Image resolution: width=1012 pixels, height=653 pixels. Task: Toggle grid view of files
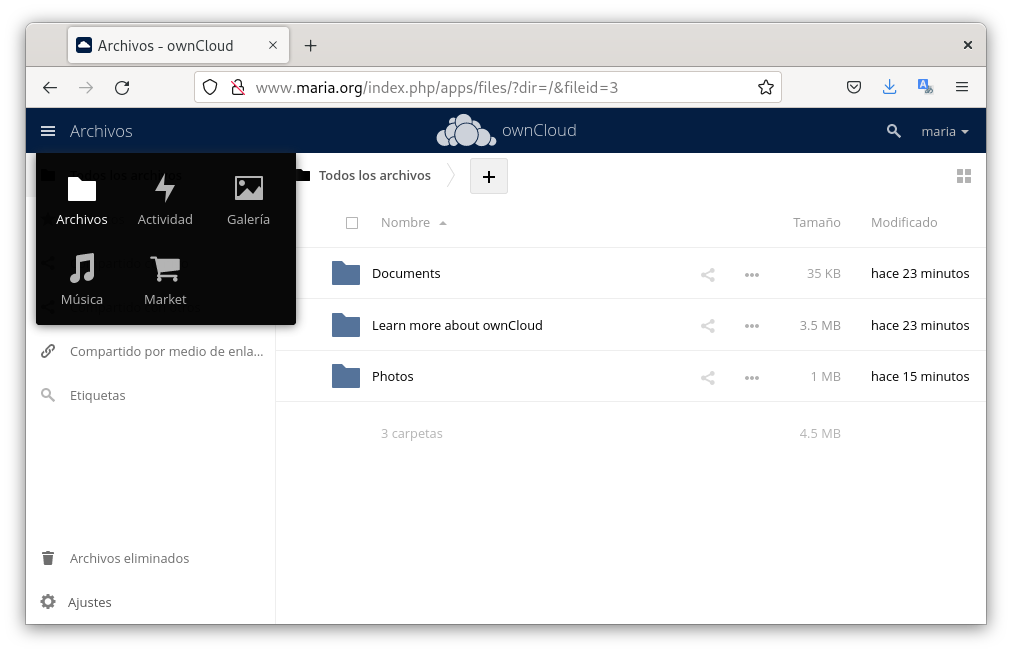pos(964,176)
